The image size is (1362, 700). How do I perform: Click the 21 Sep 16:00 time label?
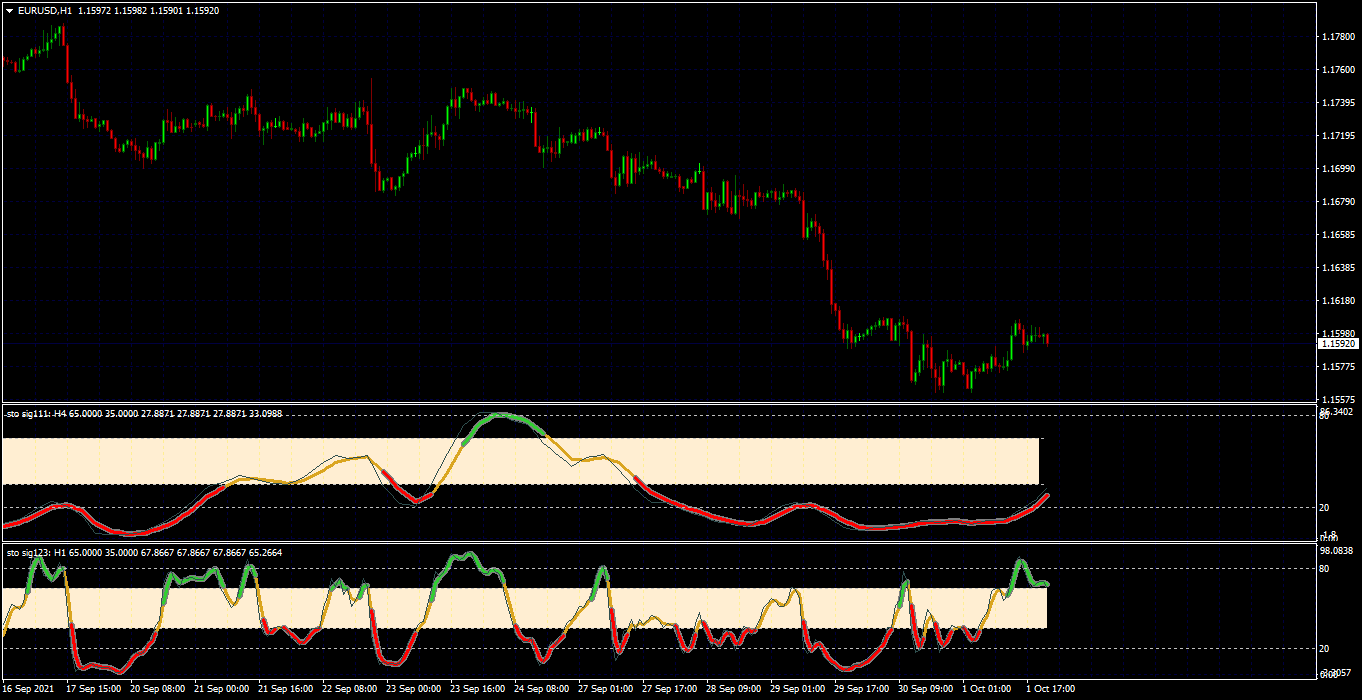(x=286, y=689)
